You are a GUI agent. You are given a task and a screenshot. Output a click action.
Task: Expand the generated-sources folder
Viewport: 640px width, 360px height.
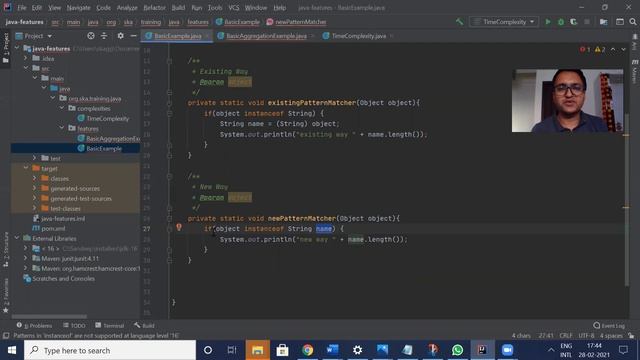click(x=35, y=188)
